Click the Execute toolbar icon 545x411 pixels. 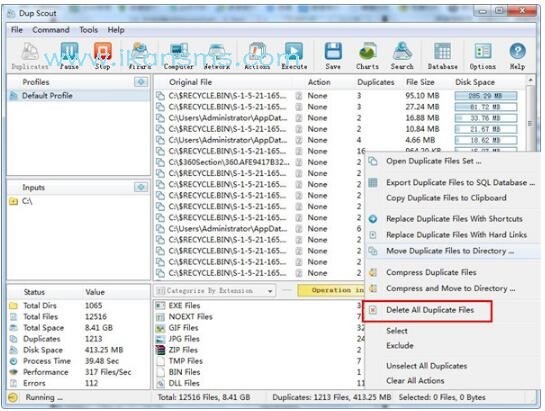click(x=294, y=55)
